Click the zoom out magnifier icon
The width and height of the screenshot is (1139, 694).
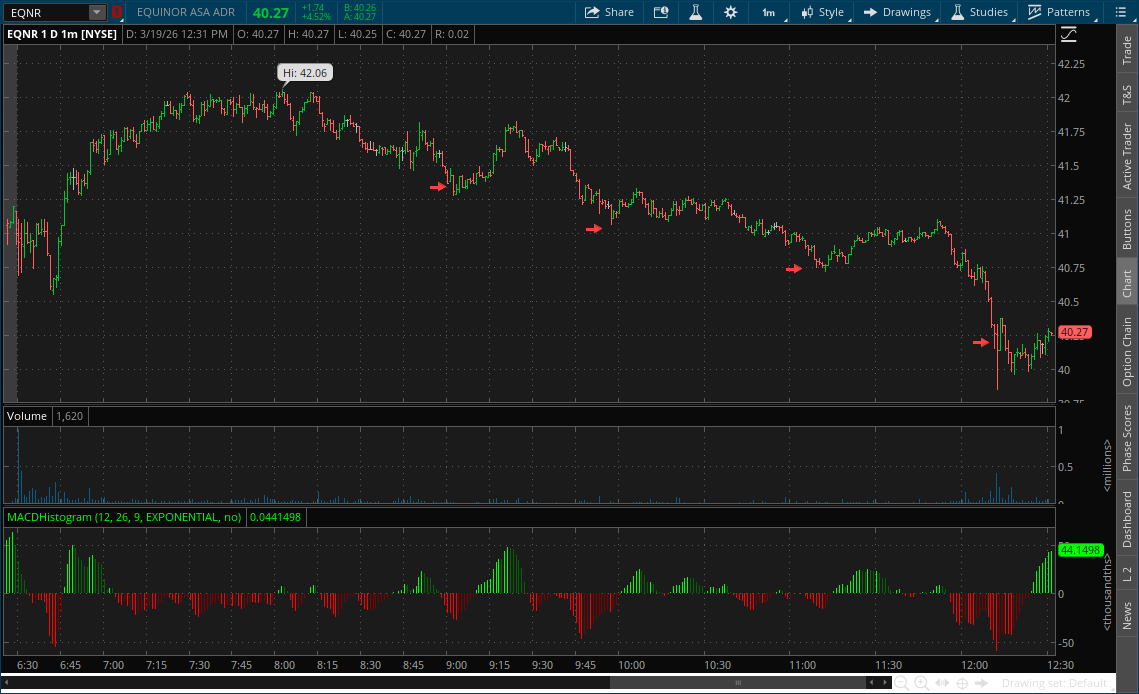coord(901,683)
